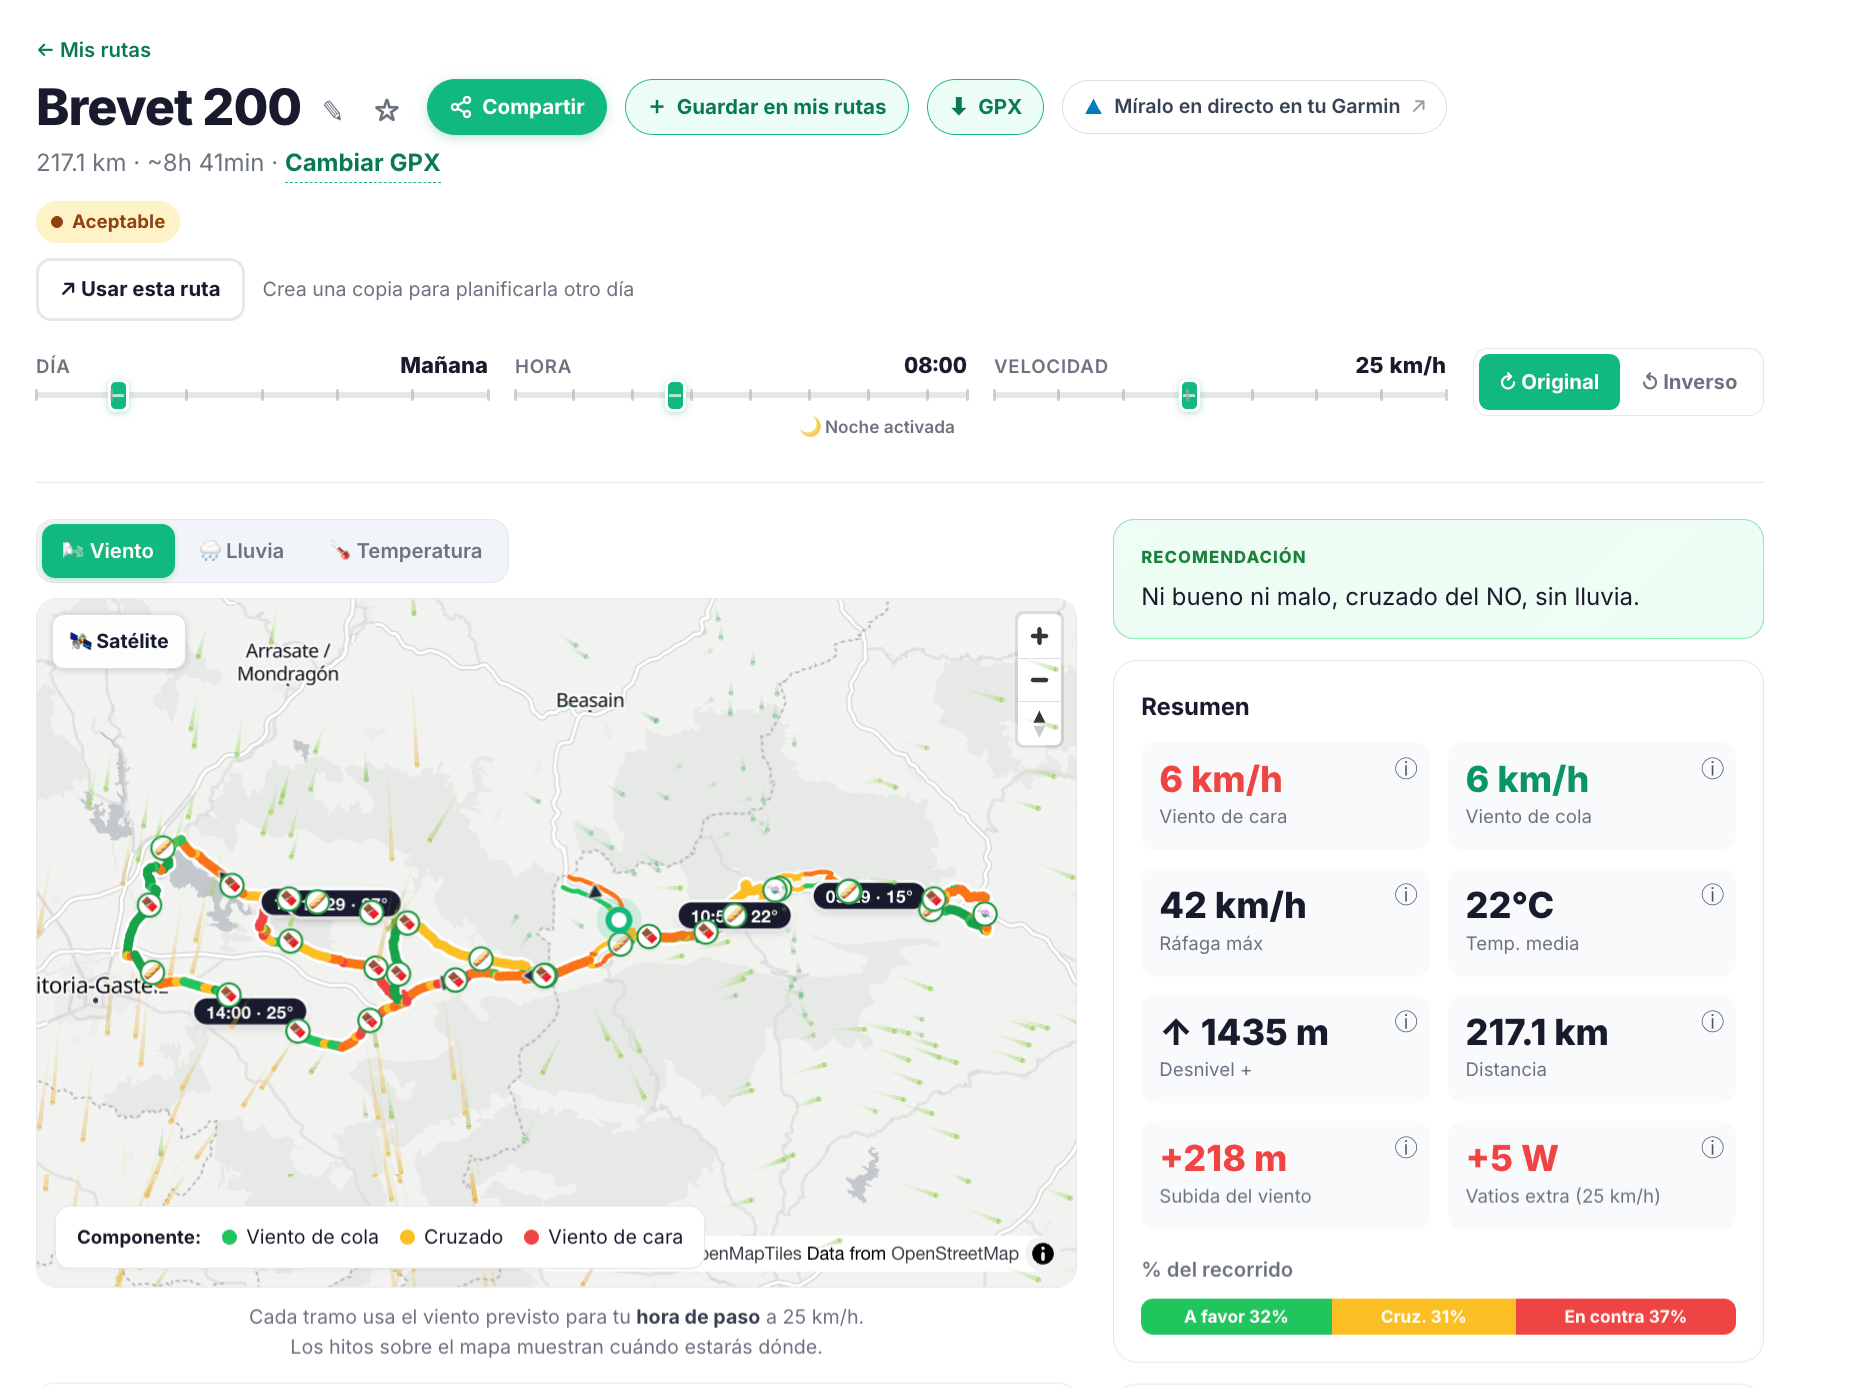Toggle Satélite map view
This screenshot has height=1388, width=1852.
coord(119,641)
